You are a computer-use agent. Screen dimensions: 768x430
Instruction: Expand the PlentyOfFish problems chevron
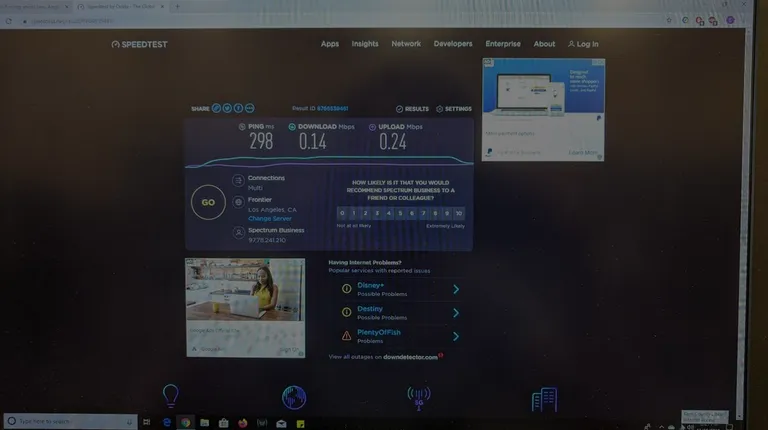456,336
